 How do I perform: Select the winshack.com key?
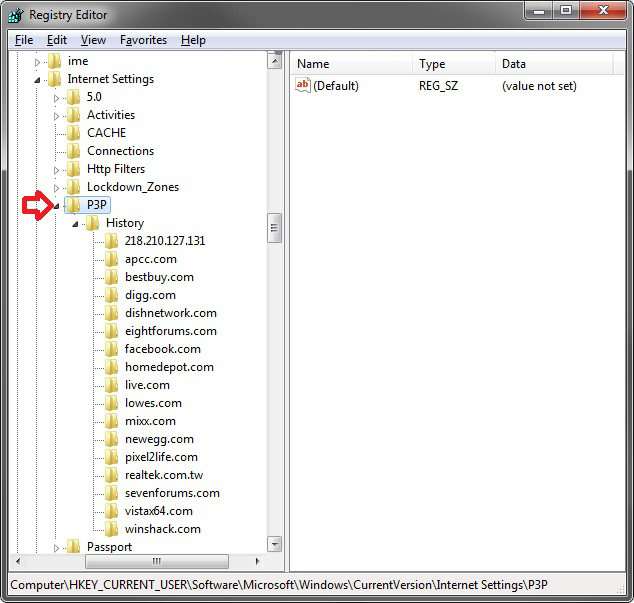[x=163, y=529]
